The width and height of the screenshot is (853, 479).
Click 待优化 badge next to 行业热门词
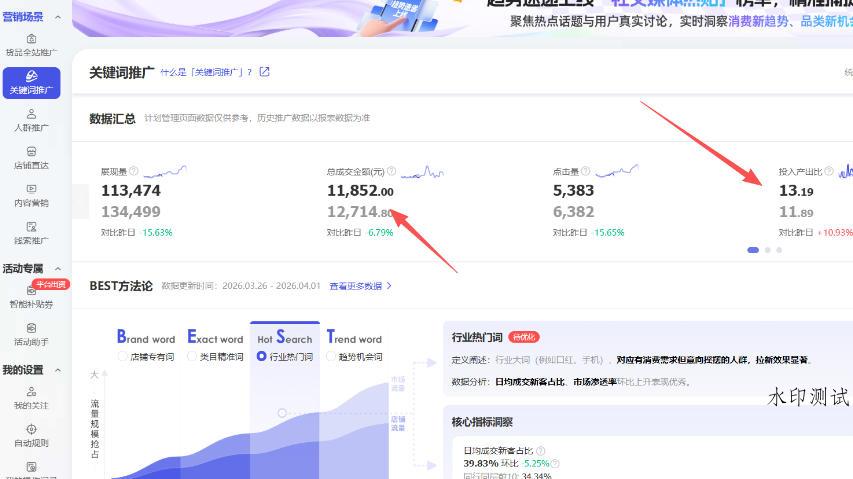[x=523, y=338]
